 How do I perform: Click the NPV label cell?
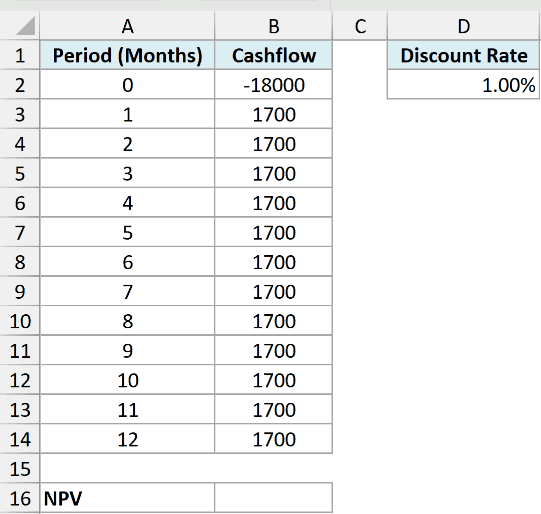click(x=127, y=498)
